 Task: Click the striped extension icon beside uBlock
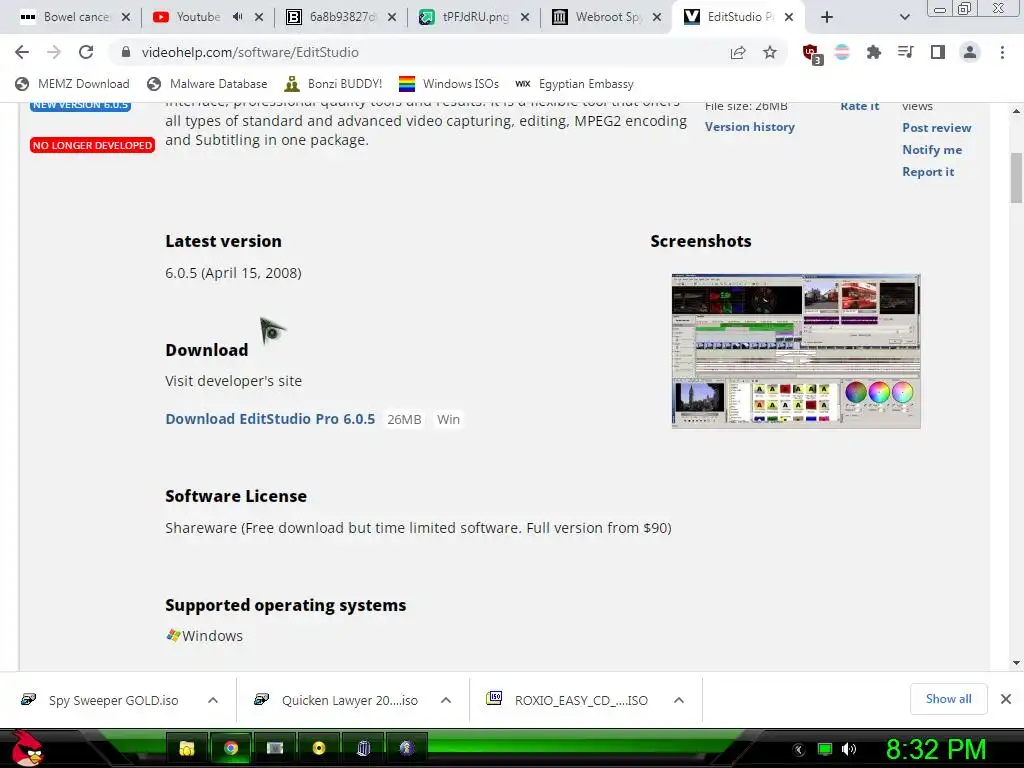(842, 52)
